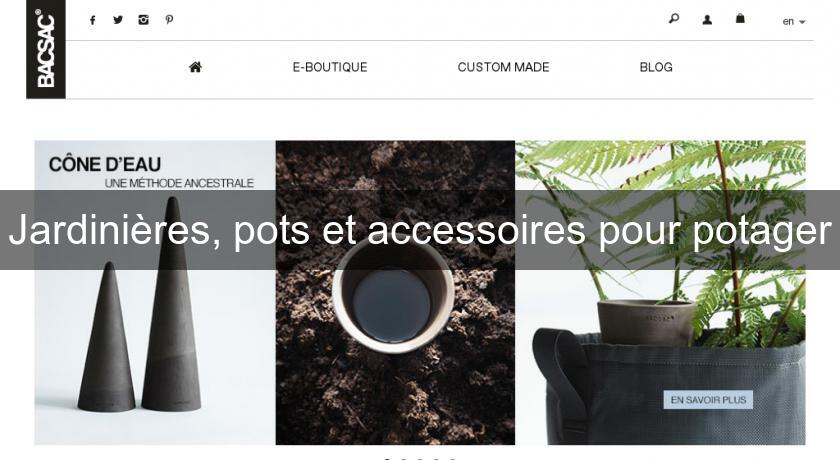Click the search magnifier icon
840x460 pixels.
(674, 19)
